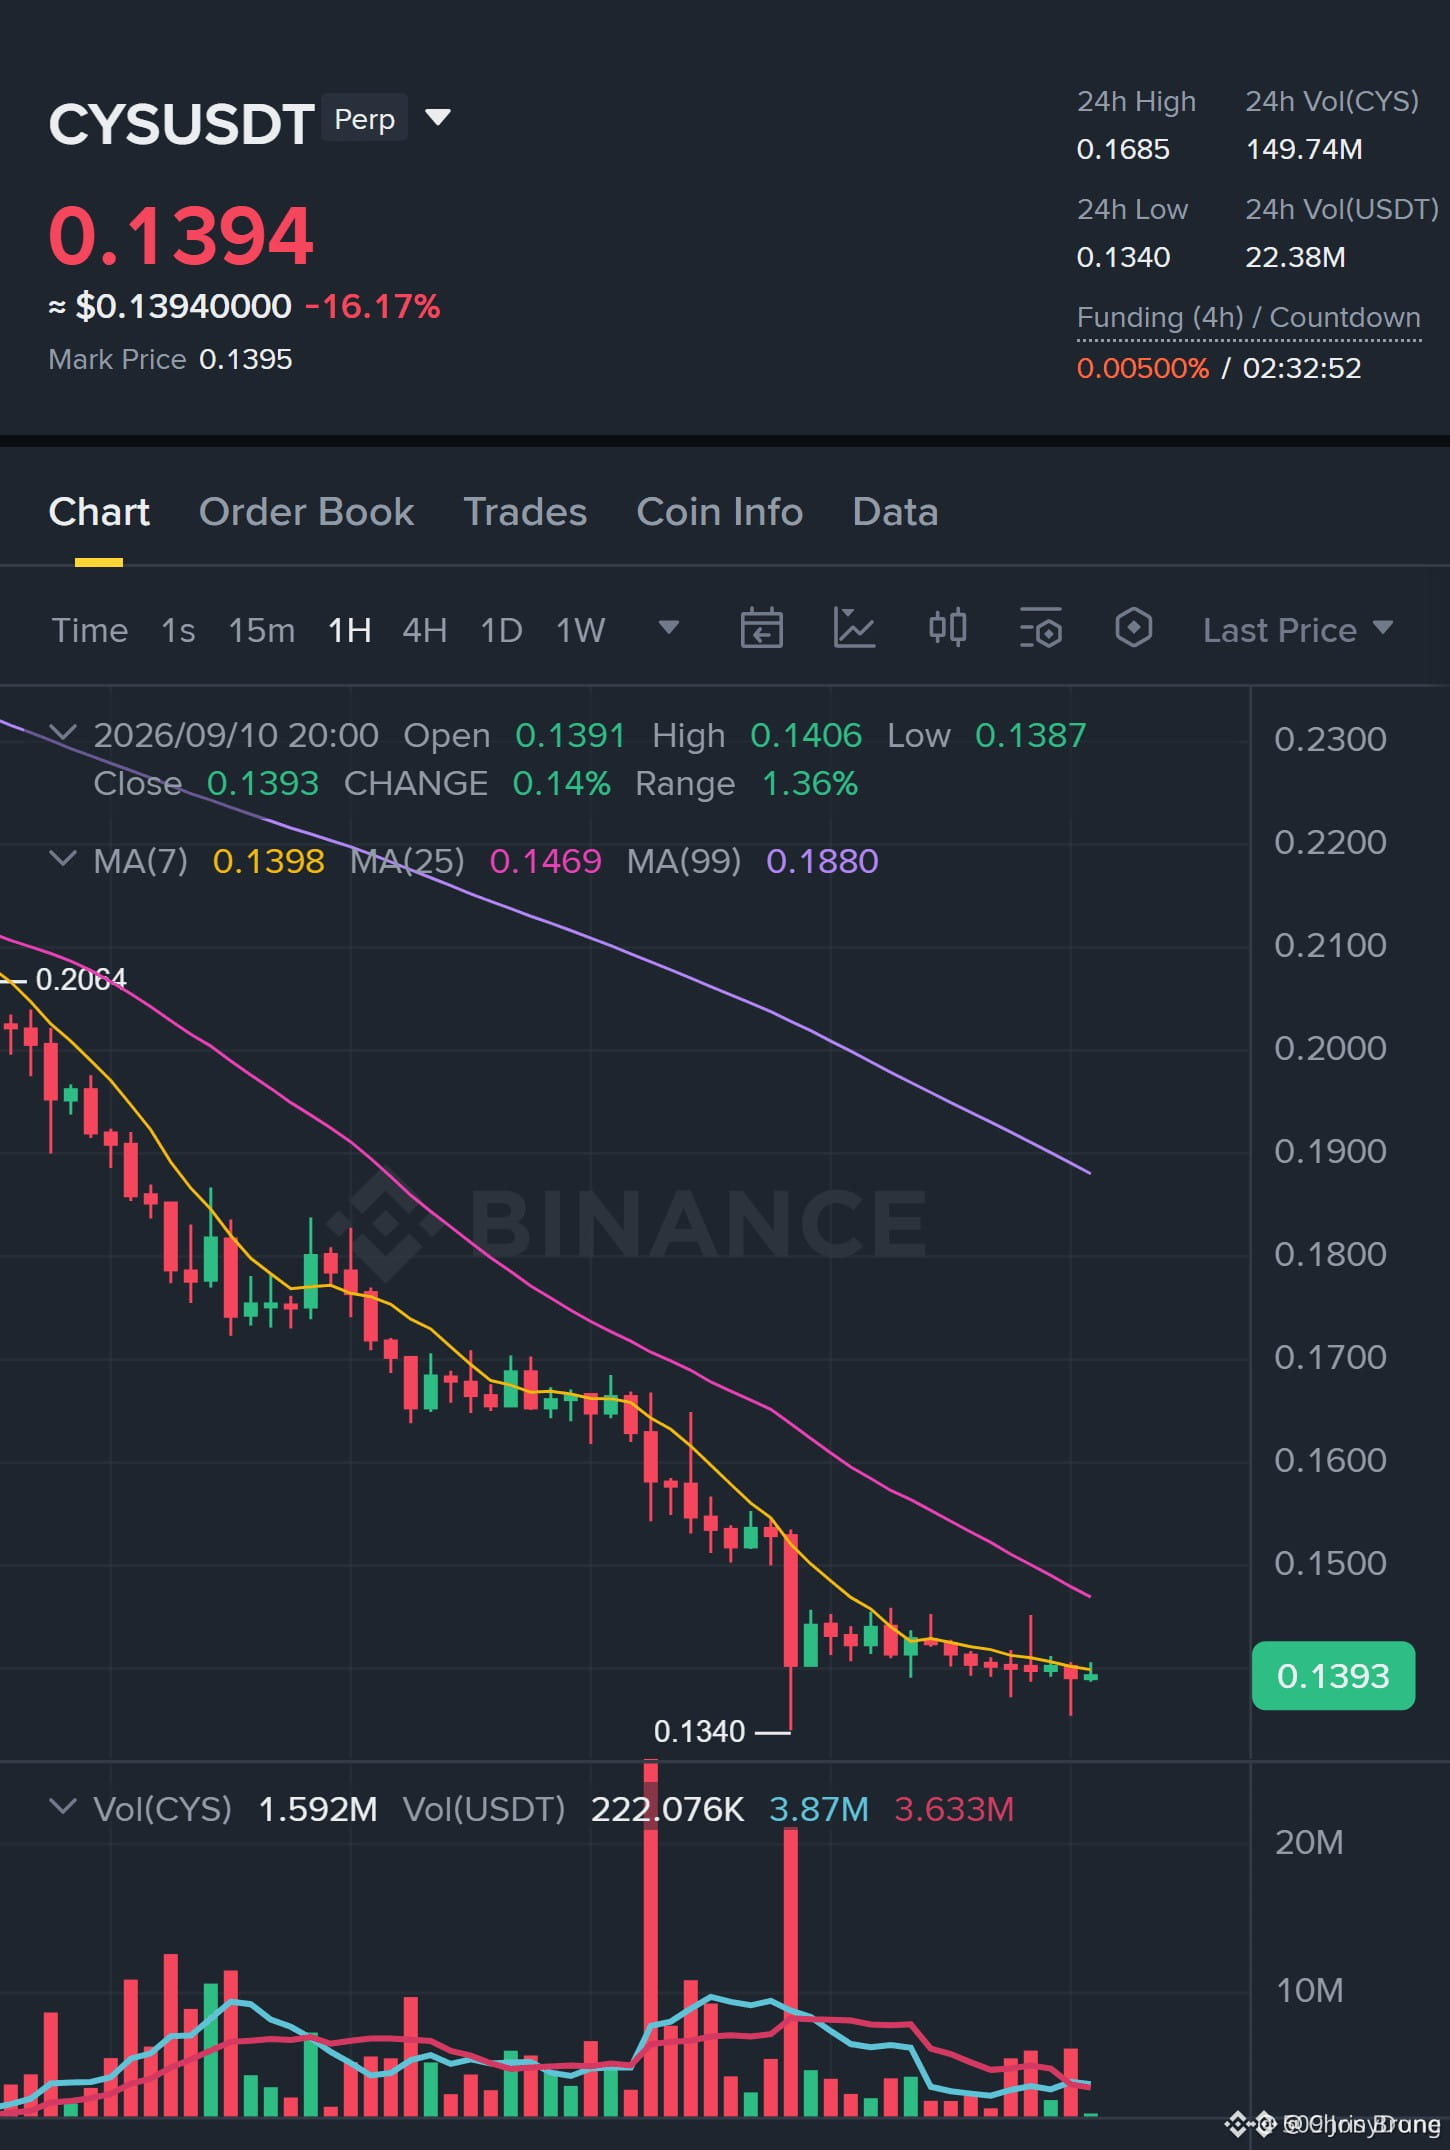Expand the more time intervals dropdown
The height and width of the screenshot is (2150, 1450).
pyautogui.click(x=668, y=628)
